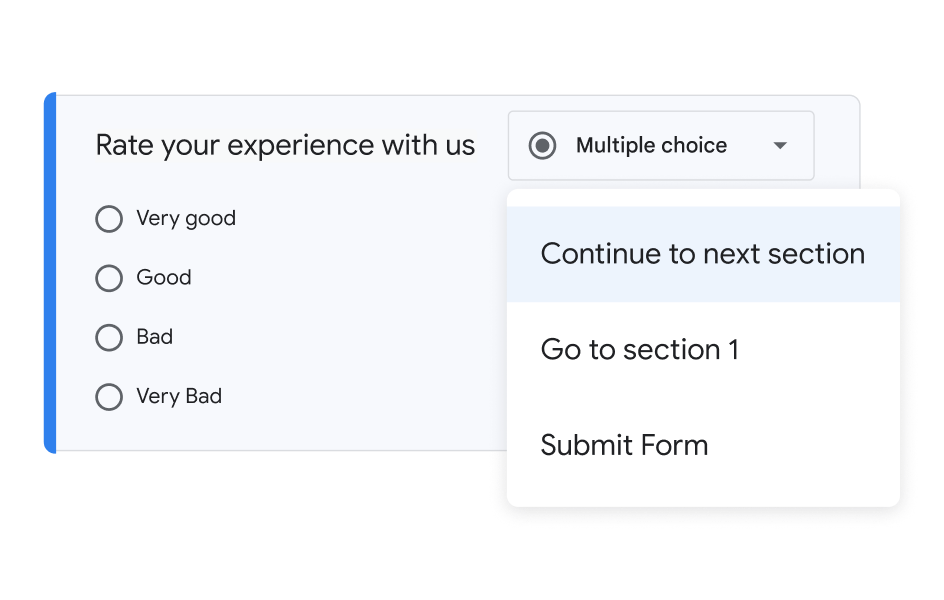
Task: Select Go to section 1
Action: pyautogui.click(x=640, y=350)
